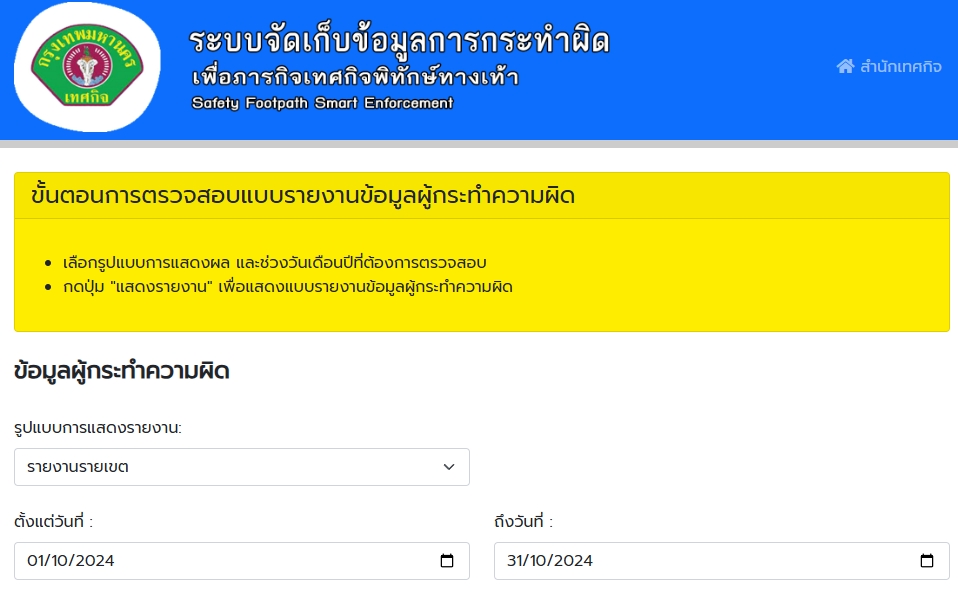
Task: Open the รูปแบบการแสดงรายงาน select box
Action: [241, 467]
